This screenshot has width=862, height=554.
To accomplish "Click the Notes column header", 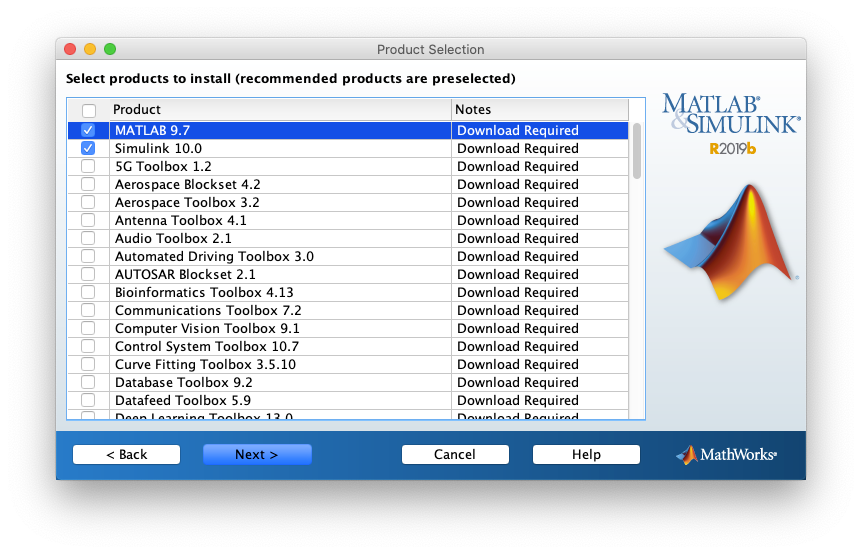I will coord(540,109).
